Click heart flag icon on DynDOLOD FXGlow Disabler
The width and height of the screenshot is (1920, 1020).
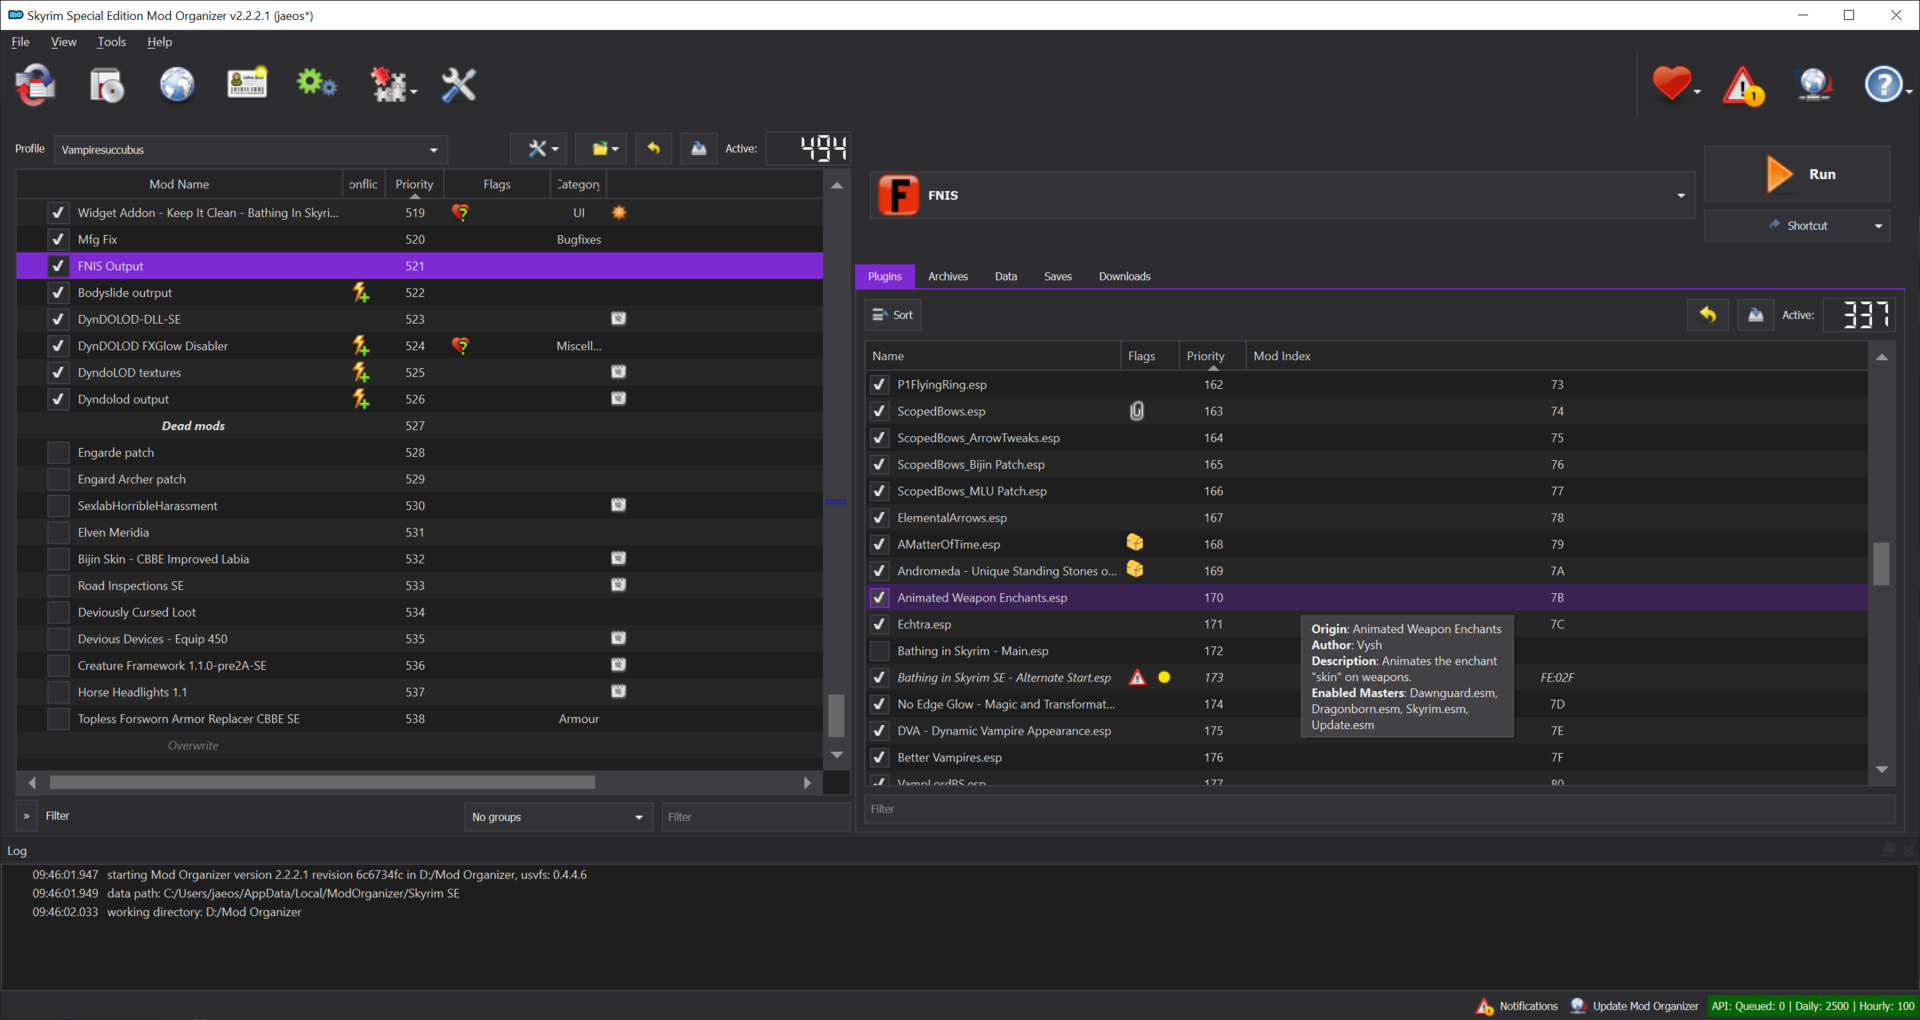tap(460, 346)
